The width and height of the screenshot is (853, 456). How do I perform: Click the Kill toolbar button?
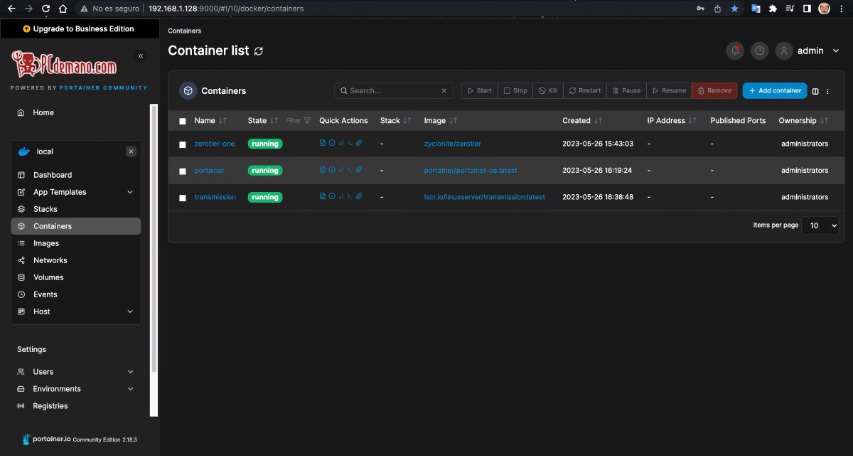pyautogui.click(x=548, y=90)
